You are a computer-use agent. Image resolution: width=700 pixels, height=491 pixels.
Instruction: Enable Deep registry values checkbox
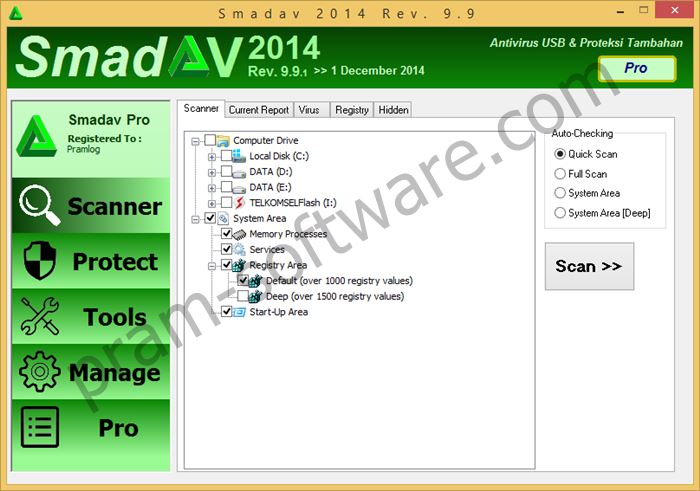(x=243, y=296)
